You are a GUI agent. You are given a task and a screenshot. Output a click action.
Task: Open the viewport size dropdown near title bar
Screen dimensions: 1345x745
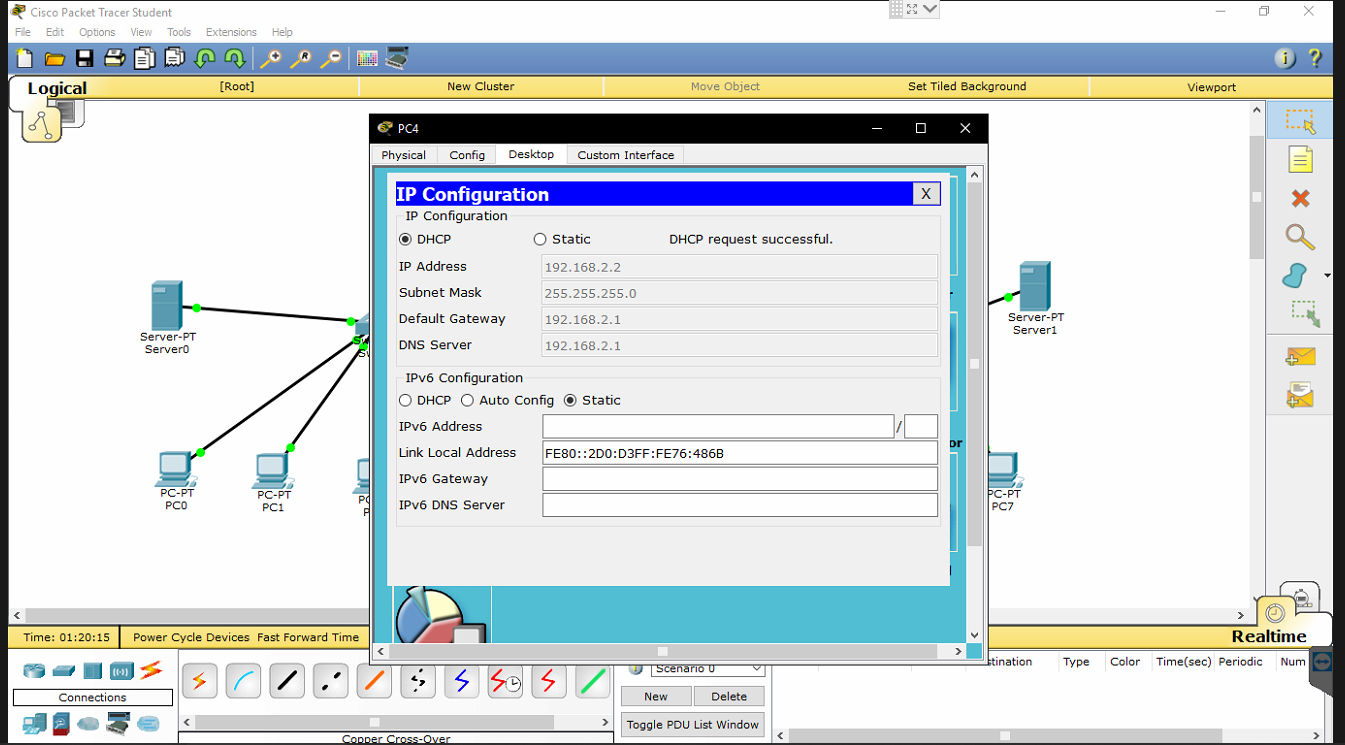(x=928, y=9)
